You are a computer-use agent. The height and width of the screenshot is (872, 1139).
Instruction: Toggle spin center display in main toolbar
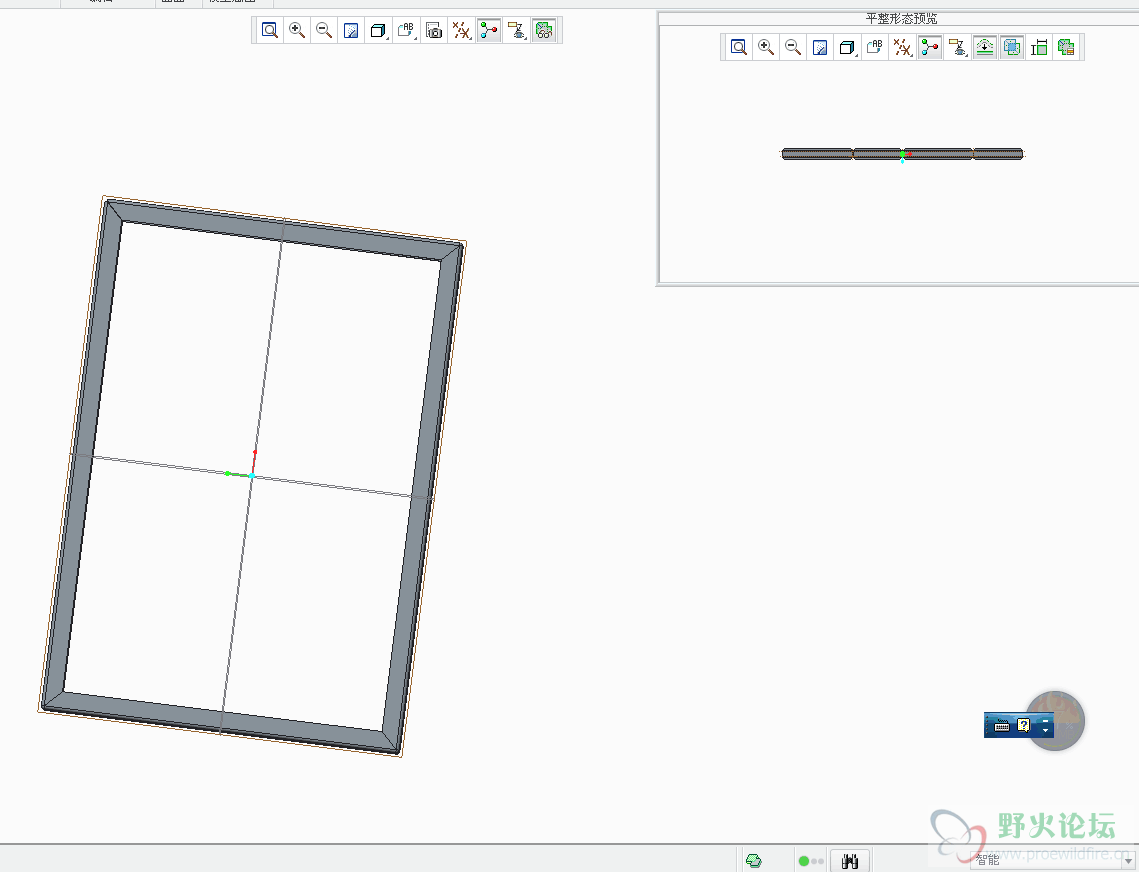(489, 31)
